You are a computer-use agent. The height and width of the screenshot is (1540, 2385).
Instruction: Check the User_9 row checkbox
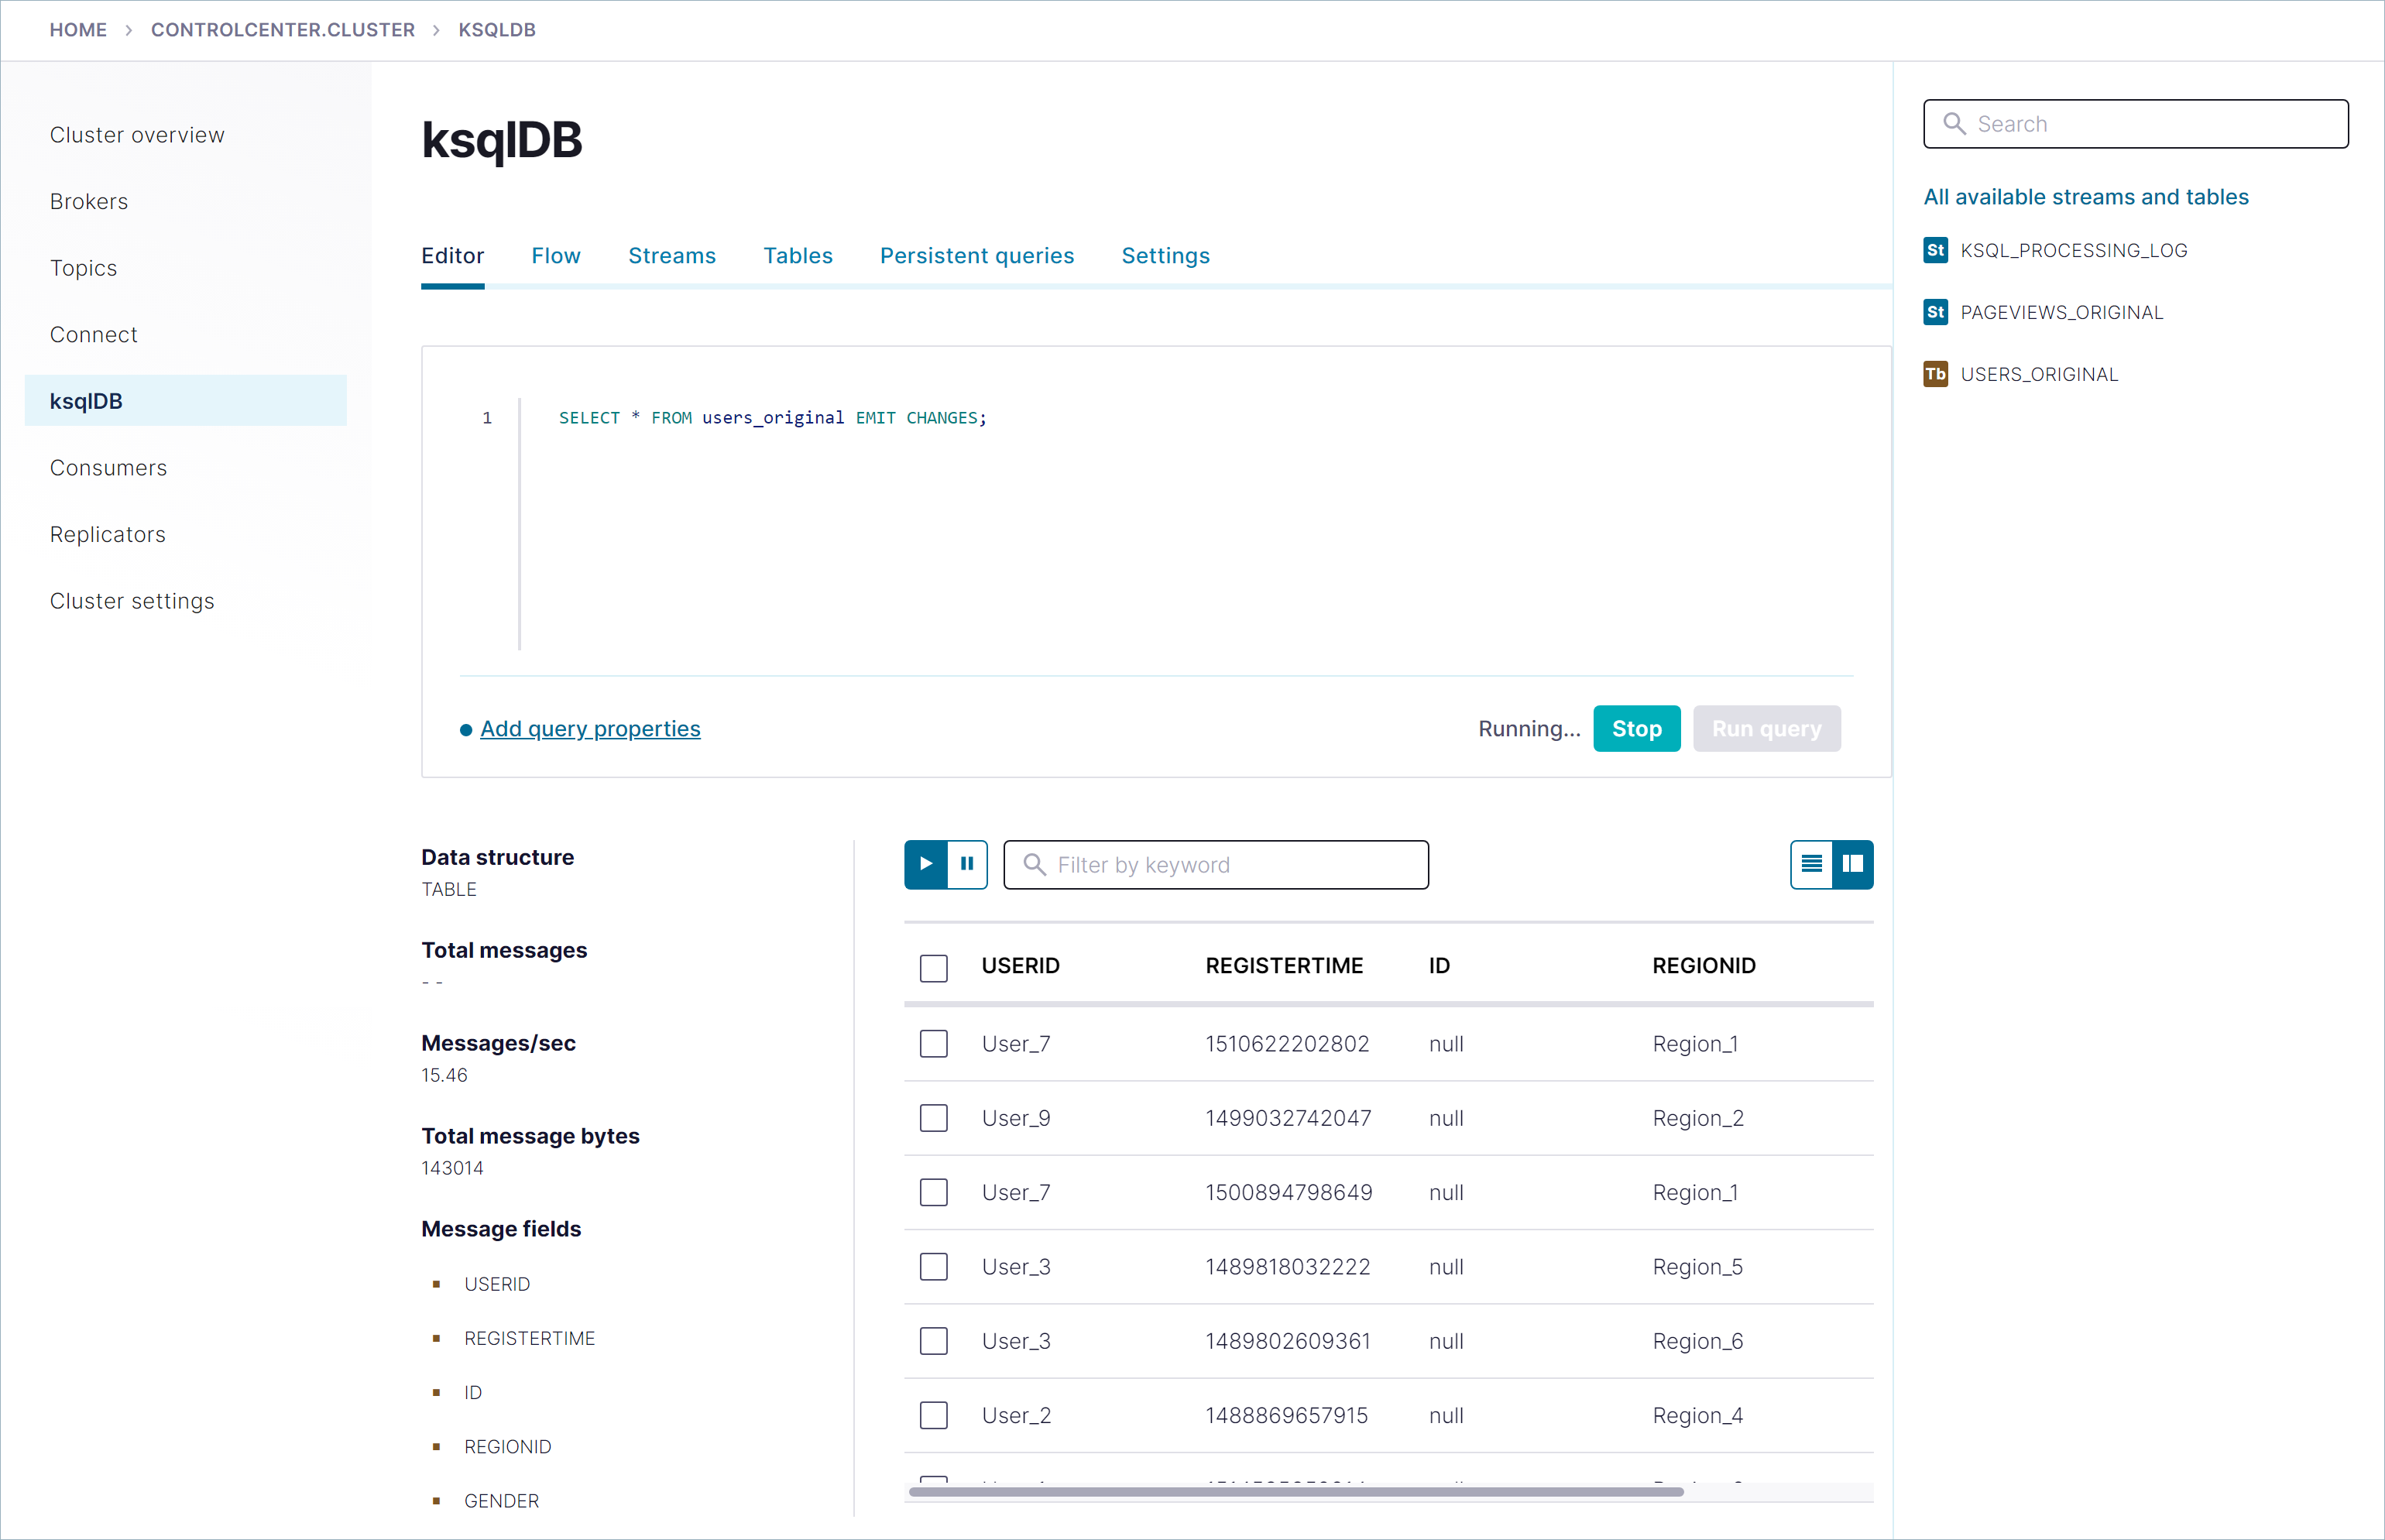[933, 1118]
